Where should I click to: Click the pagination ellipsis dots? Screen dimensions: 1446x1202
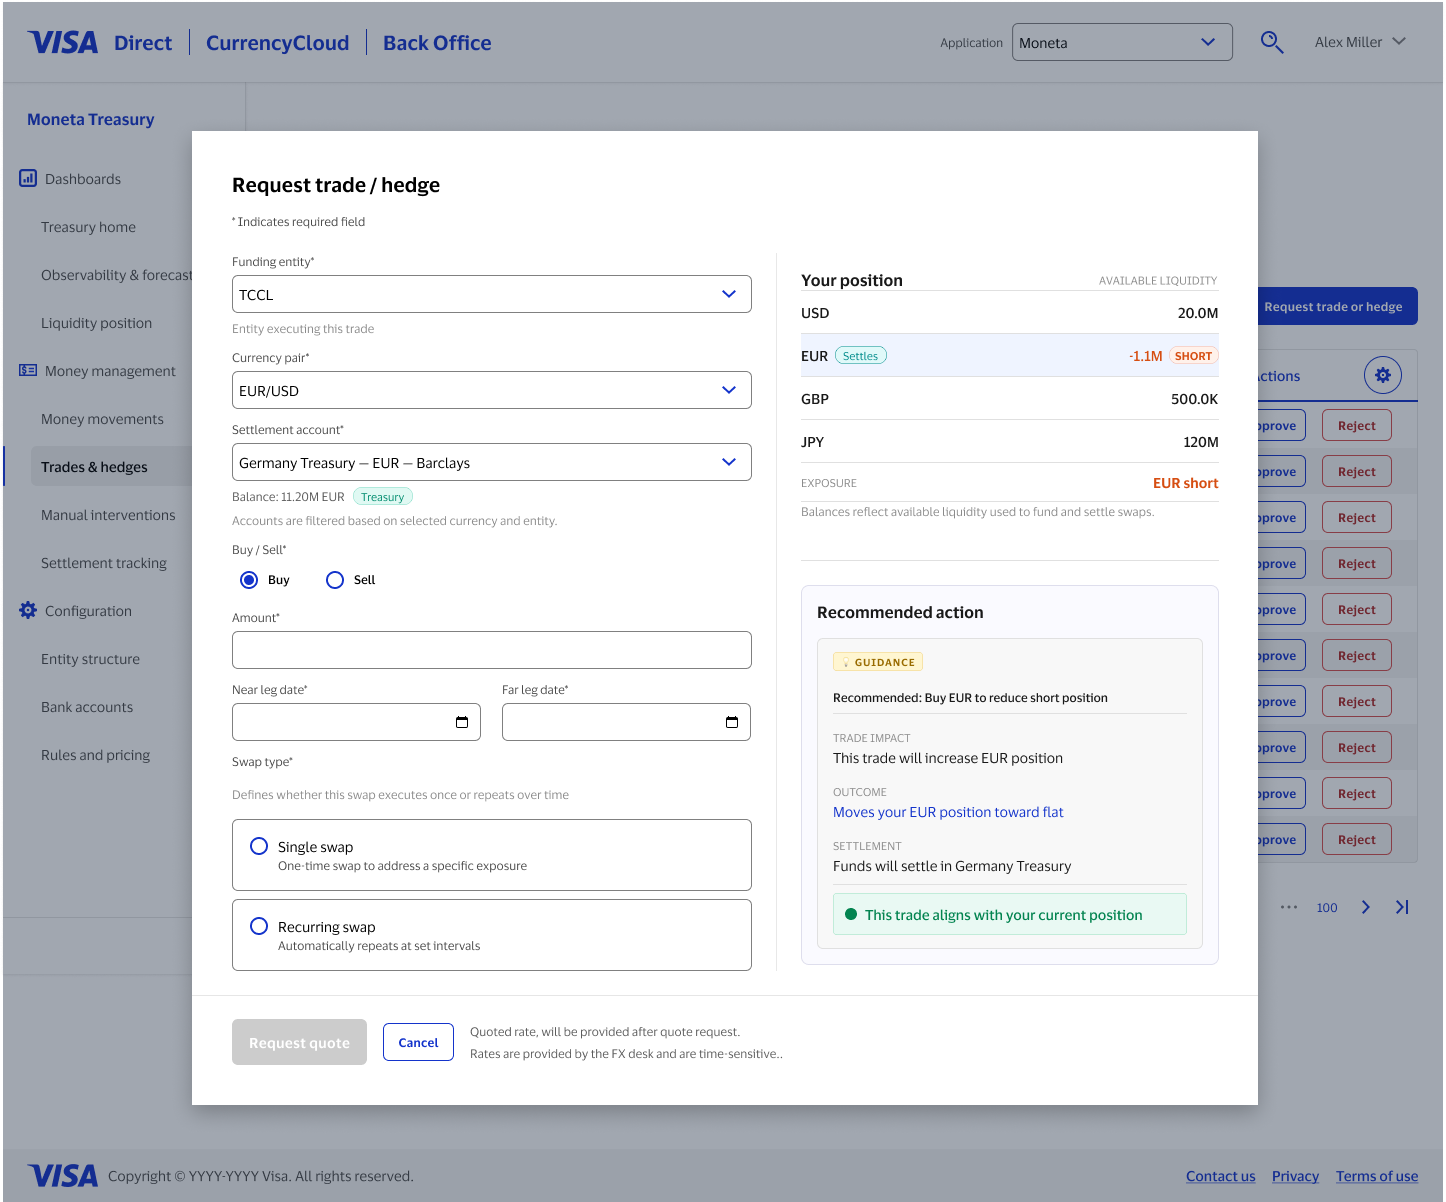(1289, 907)
